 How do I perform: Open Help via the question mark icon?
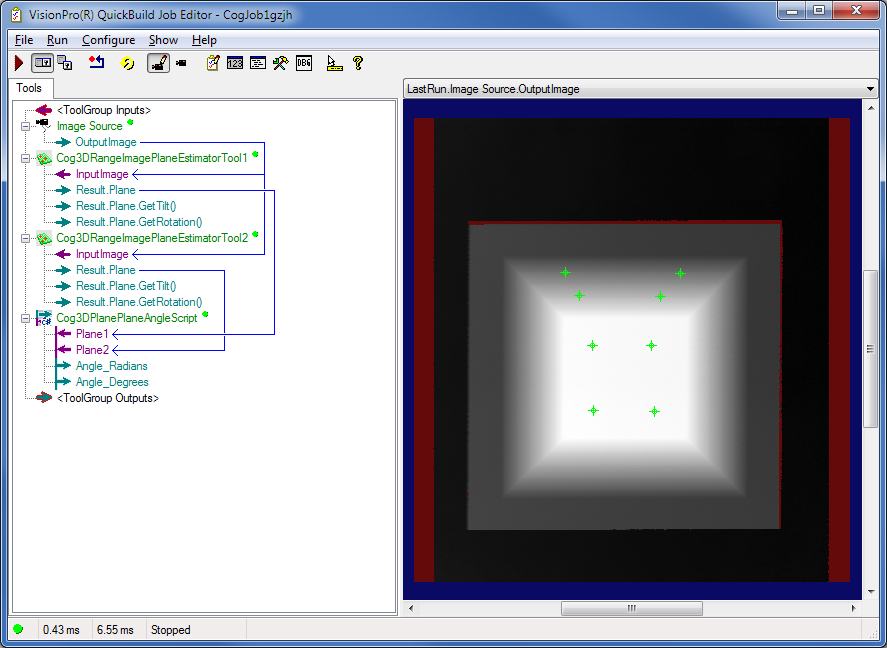click(356, 62)
